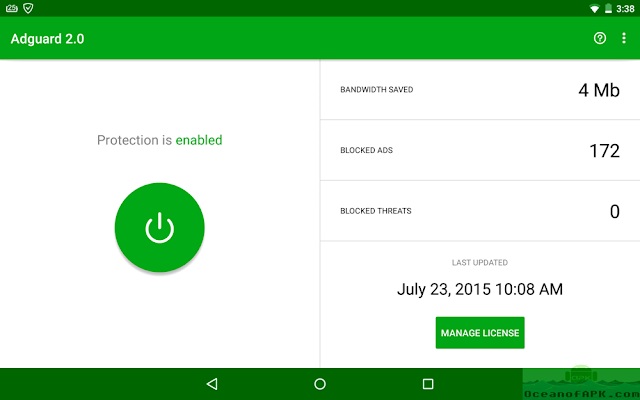Screen dimensions: 640x400
Task: Tap the Last Updated label
Action: [x=480, y=262]
